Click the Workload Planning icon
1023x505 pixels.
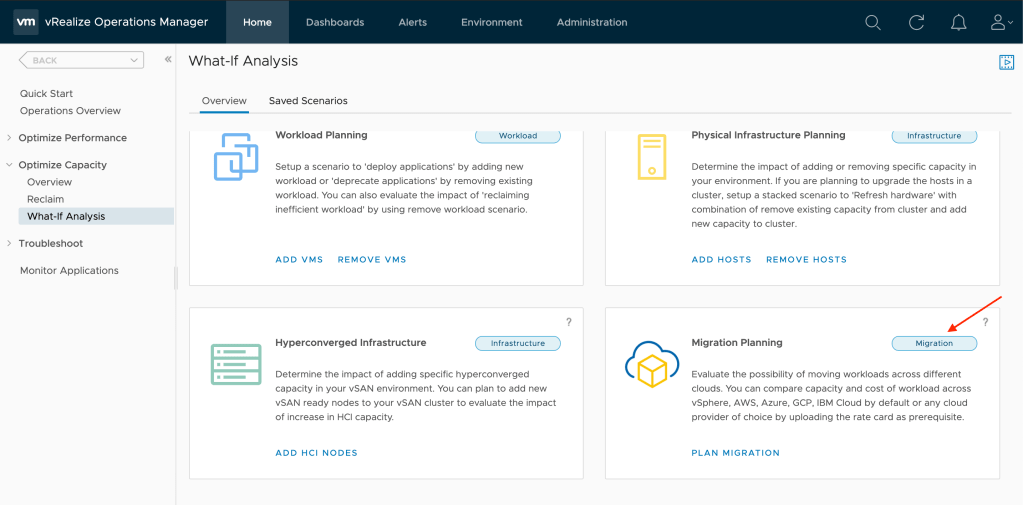tap(236, 157)
